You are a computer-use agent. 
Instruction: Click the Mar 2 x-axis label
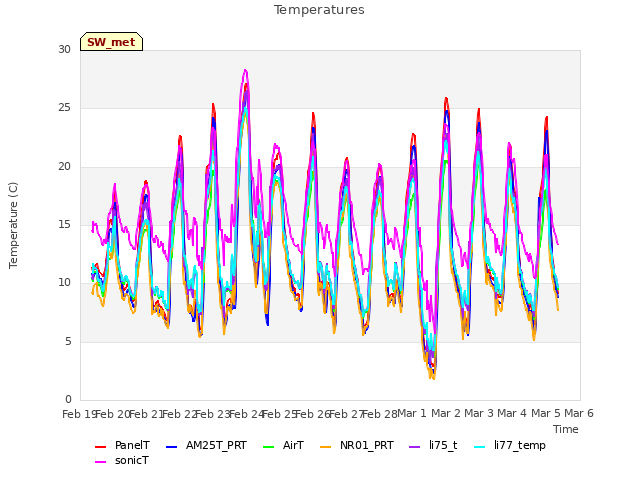446,413
